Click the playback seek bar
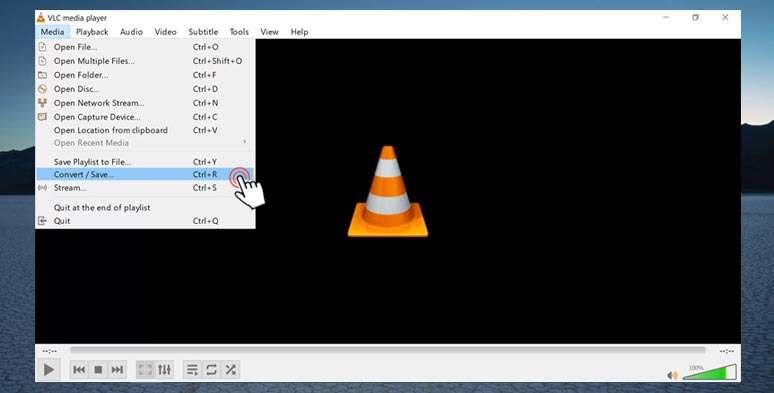774x393 pixels. click(387, 350)
